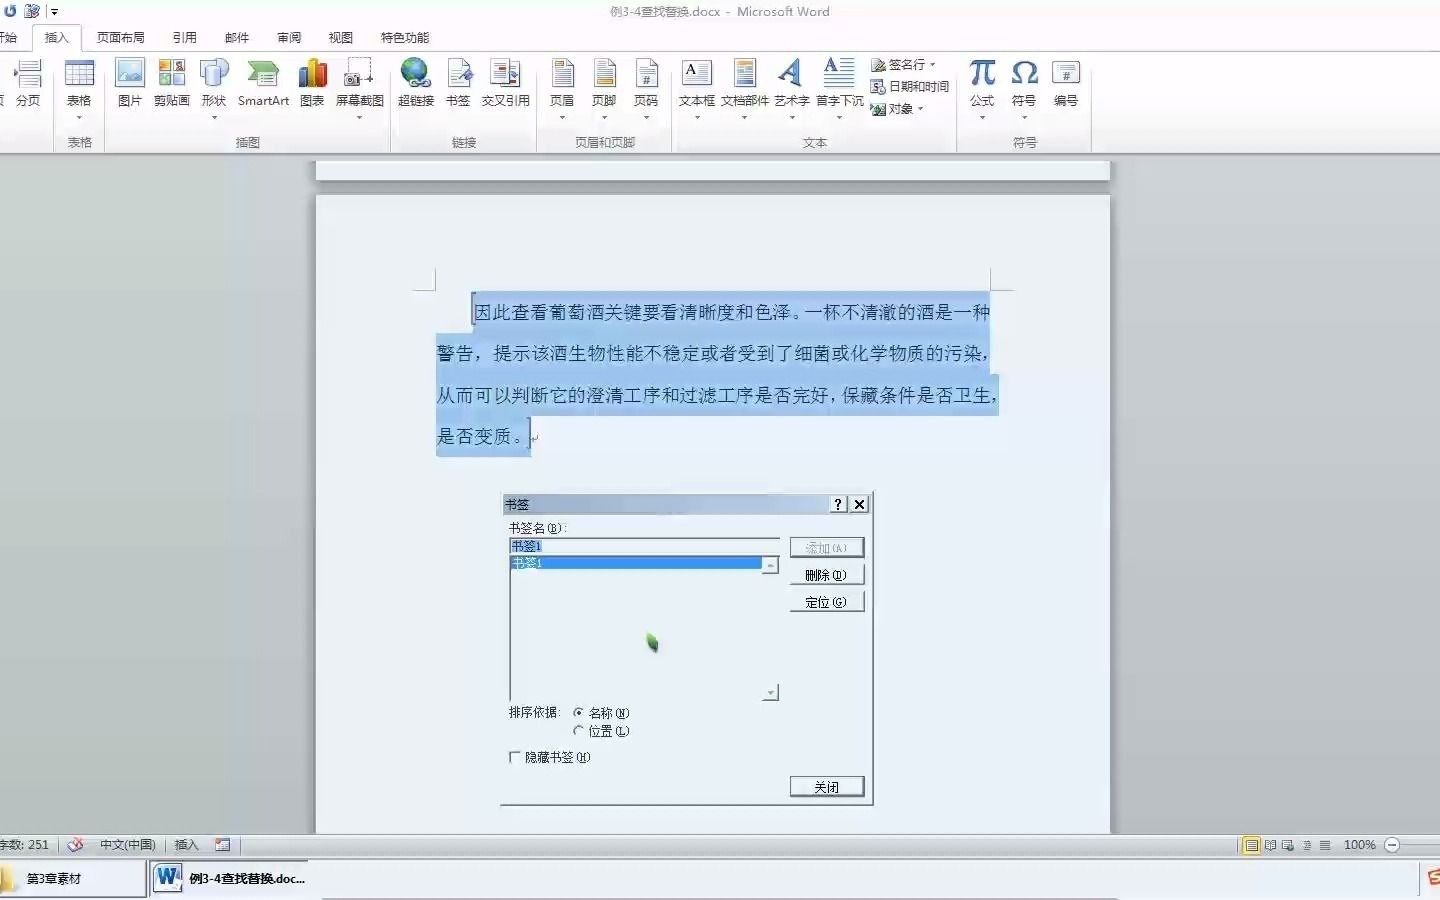Open 剪贴画 clip art
The image size is (1440, 900).
(x=172, y=83)
